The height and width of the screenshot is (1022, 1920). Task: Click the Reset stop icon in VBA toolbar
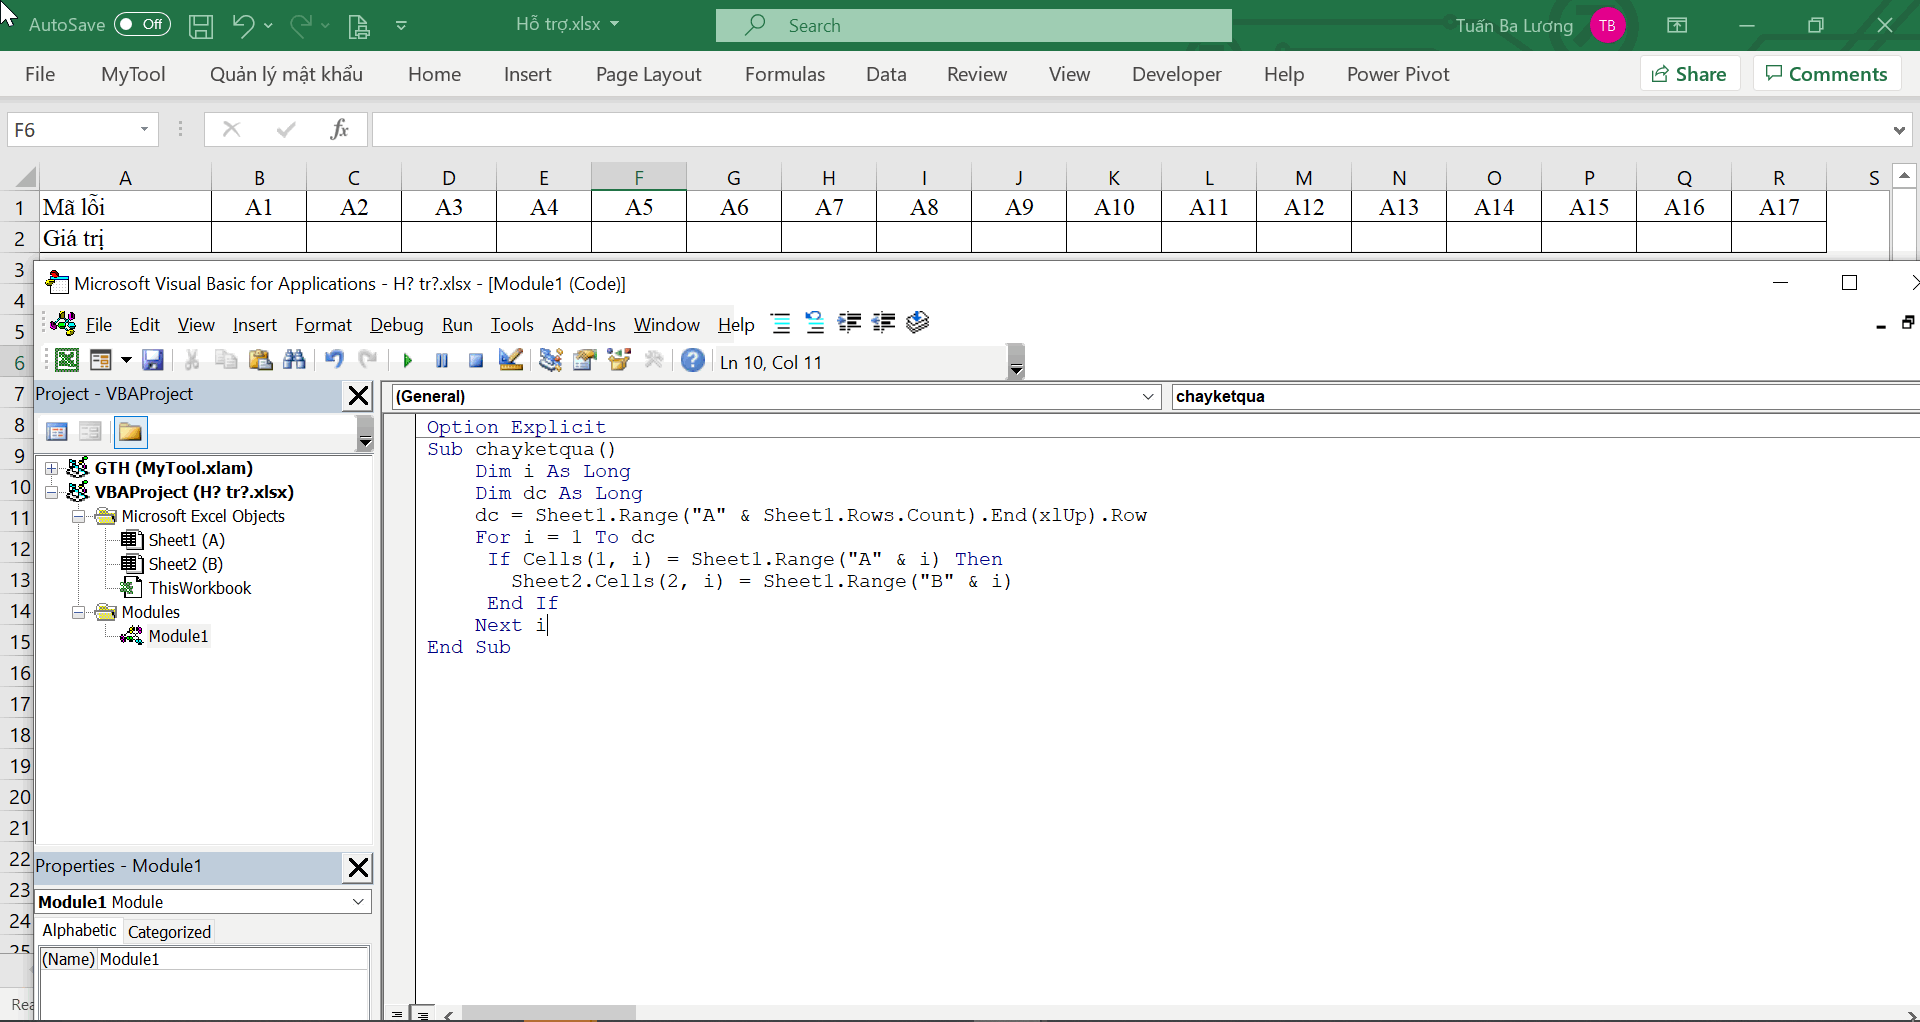pyautogui.click(x=476, y=361)
